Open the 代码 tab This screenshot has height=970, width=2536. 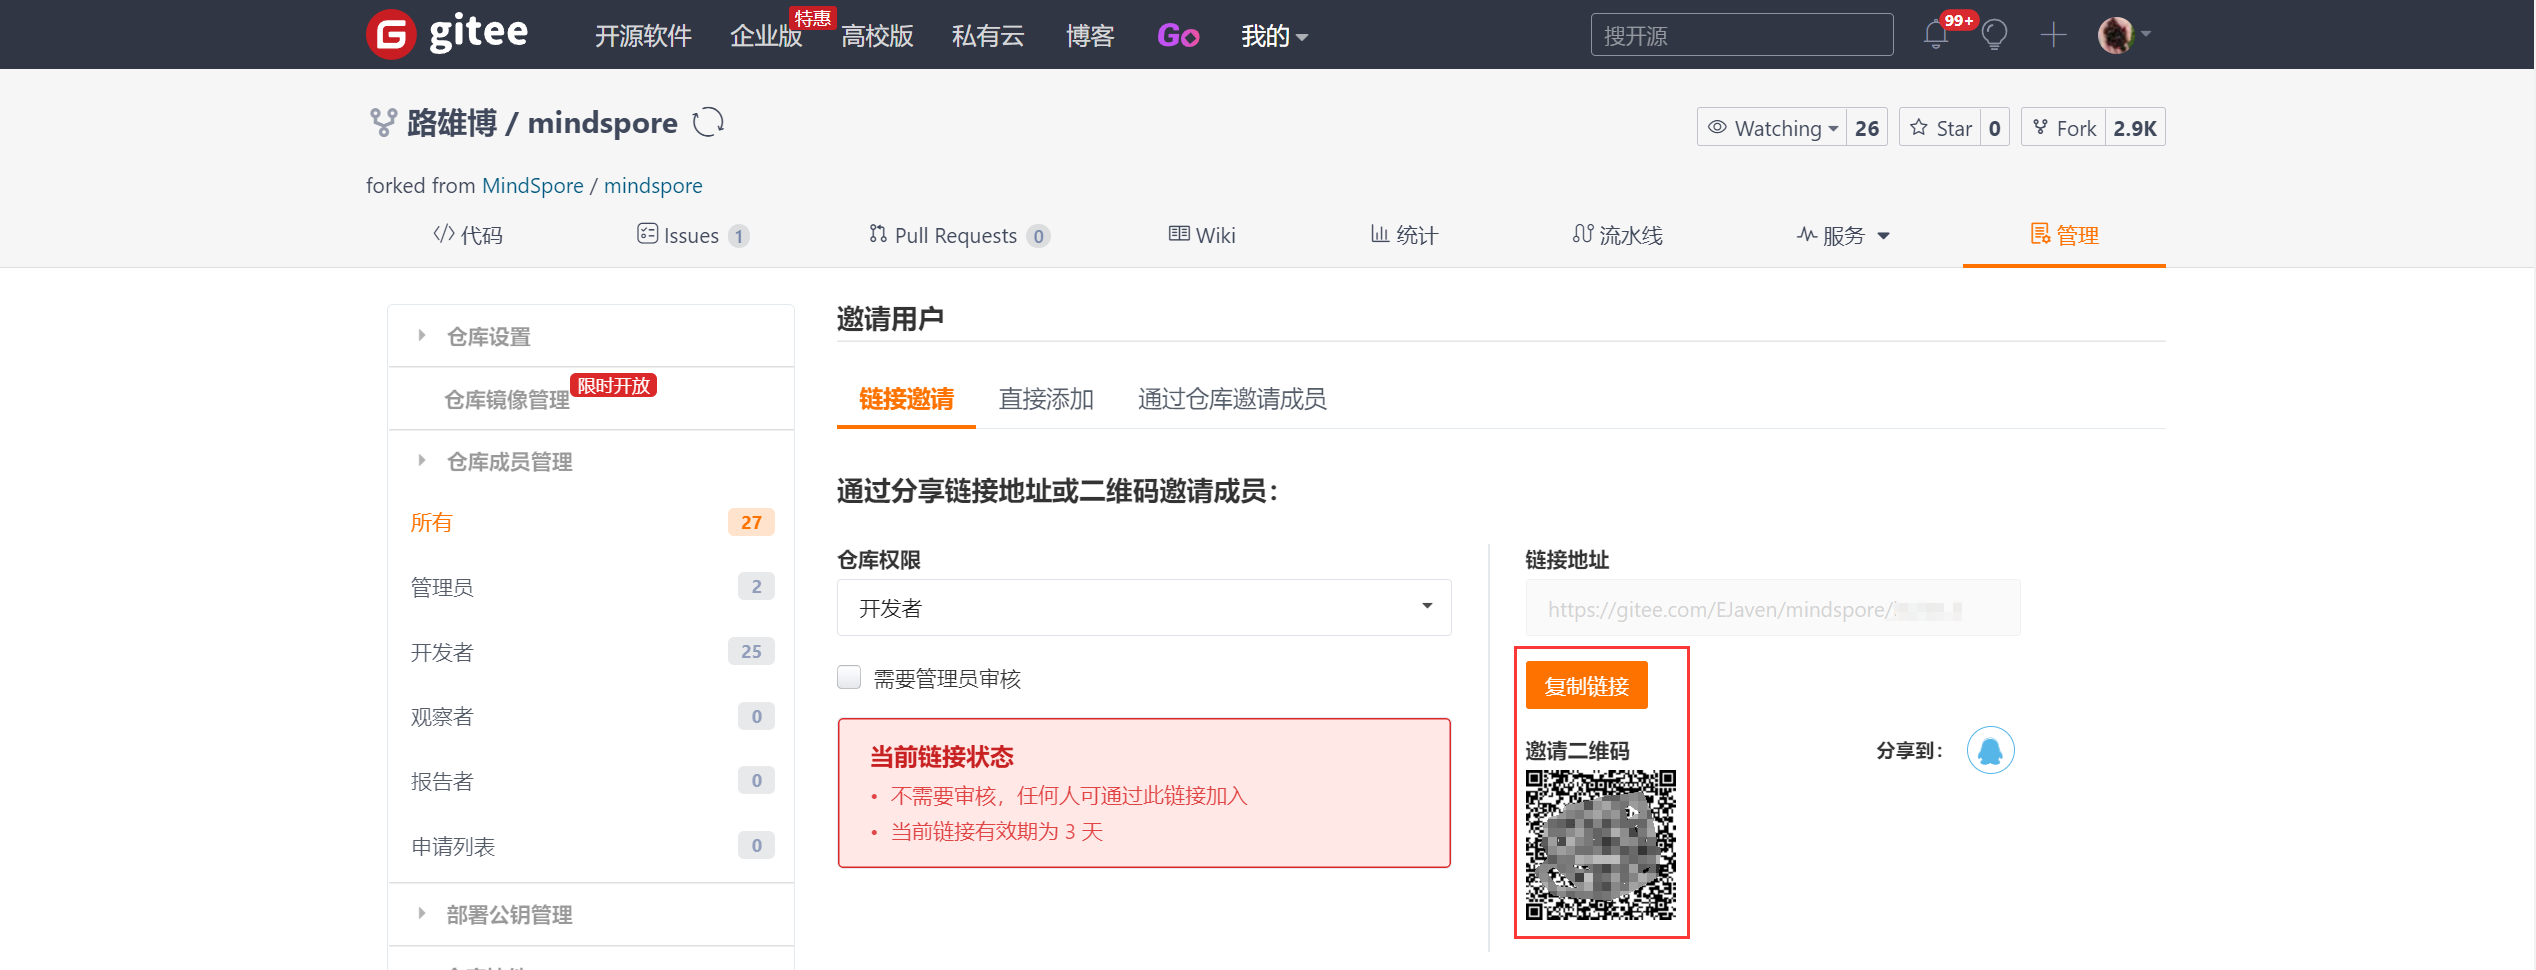(x=468, y=235)
